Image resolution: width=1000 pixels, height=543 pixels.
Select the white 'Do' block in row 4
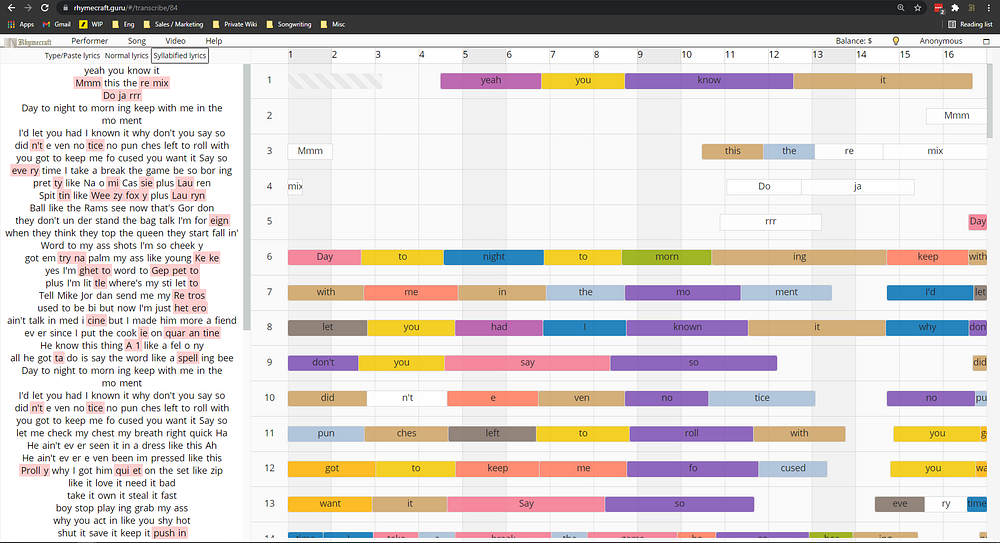[x=764, y=187]
